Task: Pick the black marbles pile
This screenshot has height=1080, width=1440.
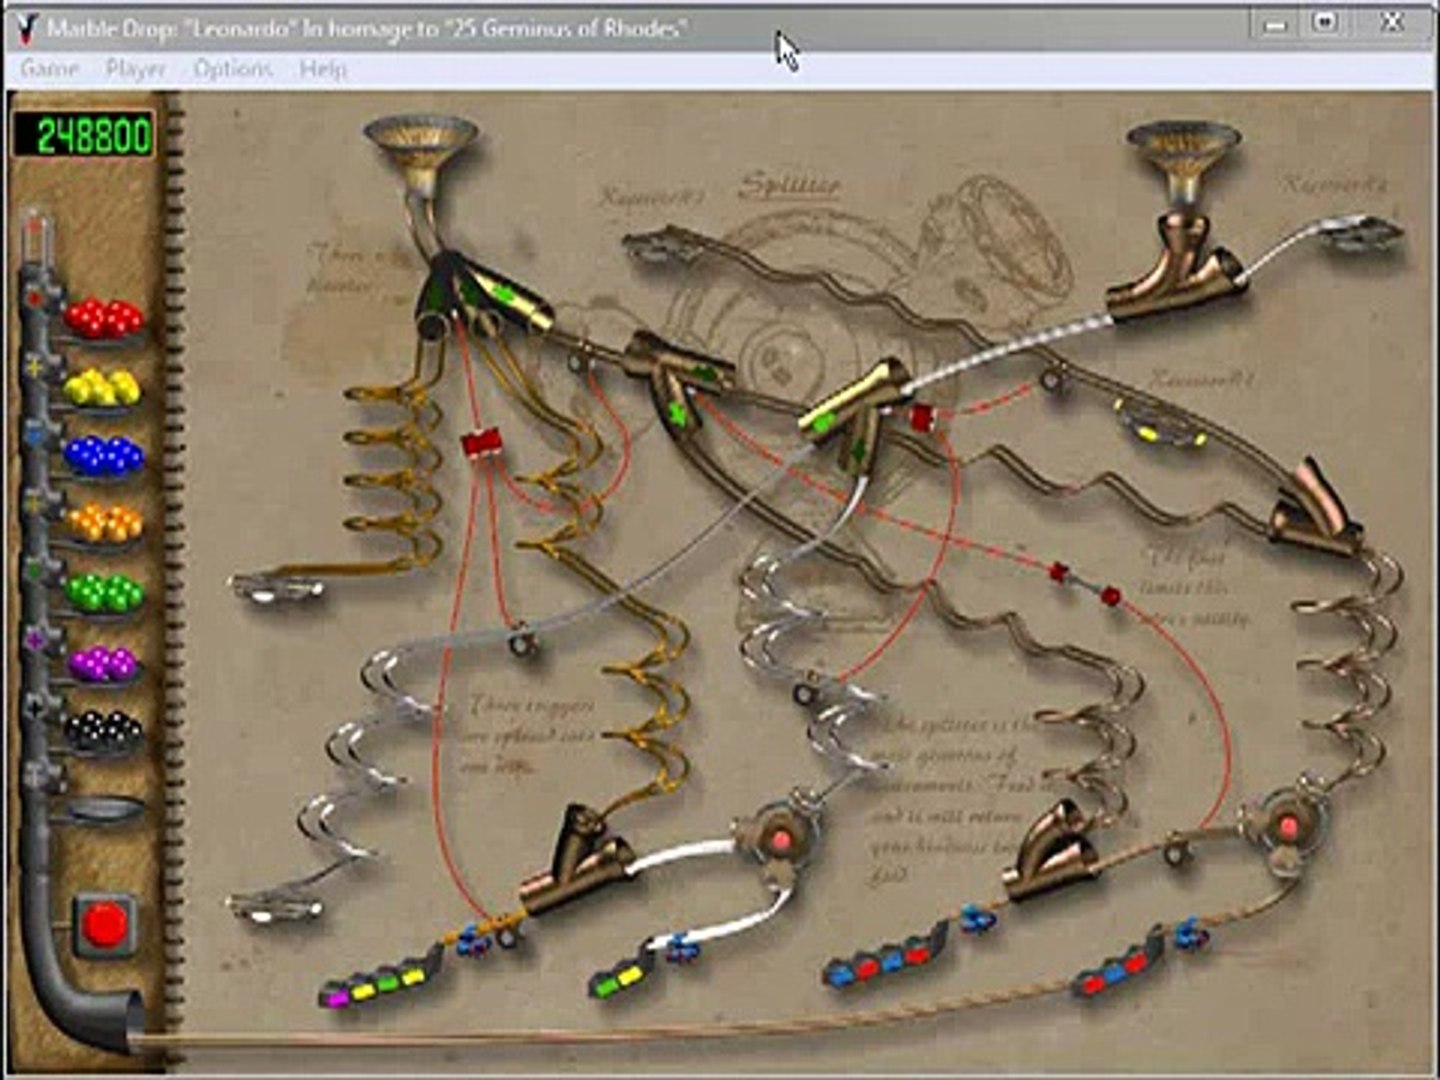Action: tap(104, 729)
